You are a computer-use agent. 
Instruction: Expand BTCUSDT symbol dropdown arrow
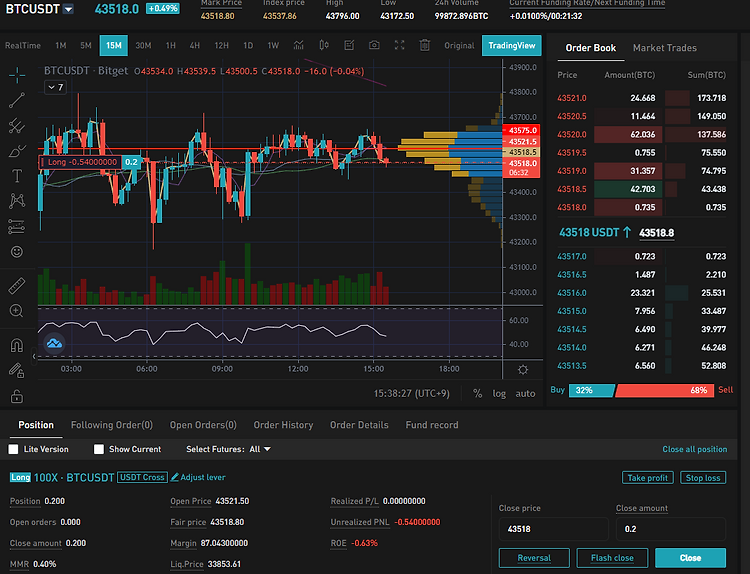click(x=68, y=9)
